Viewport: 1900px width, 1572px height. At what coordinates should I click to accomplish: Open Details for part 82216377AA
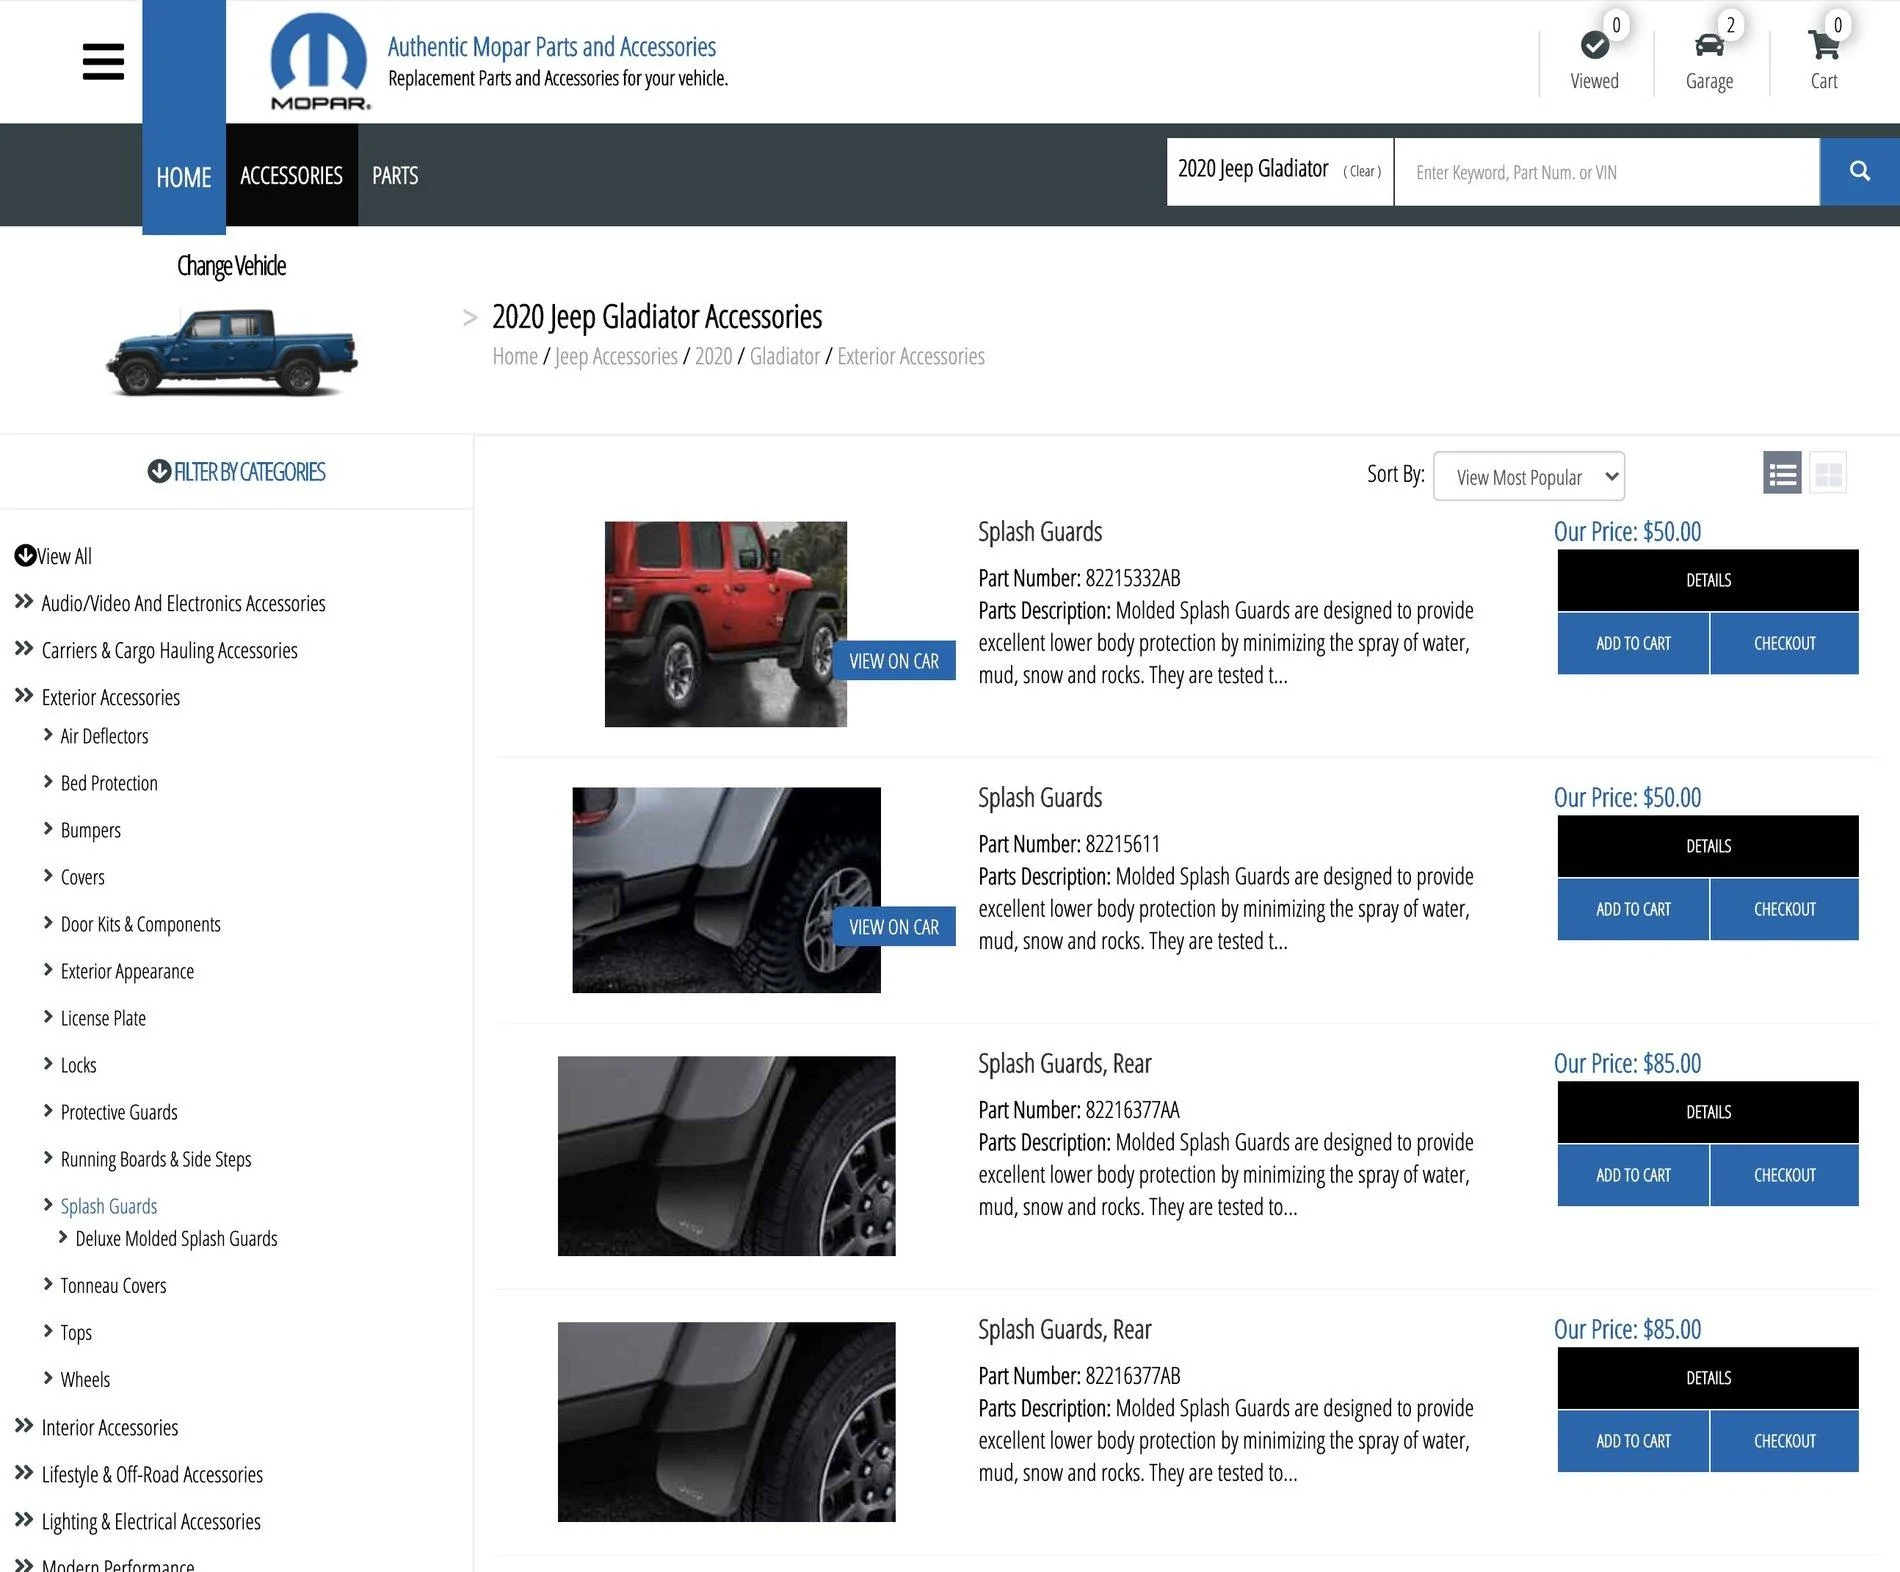[1708, 1112]
